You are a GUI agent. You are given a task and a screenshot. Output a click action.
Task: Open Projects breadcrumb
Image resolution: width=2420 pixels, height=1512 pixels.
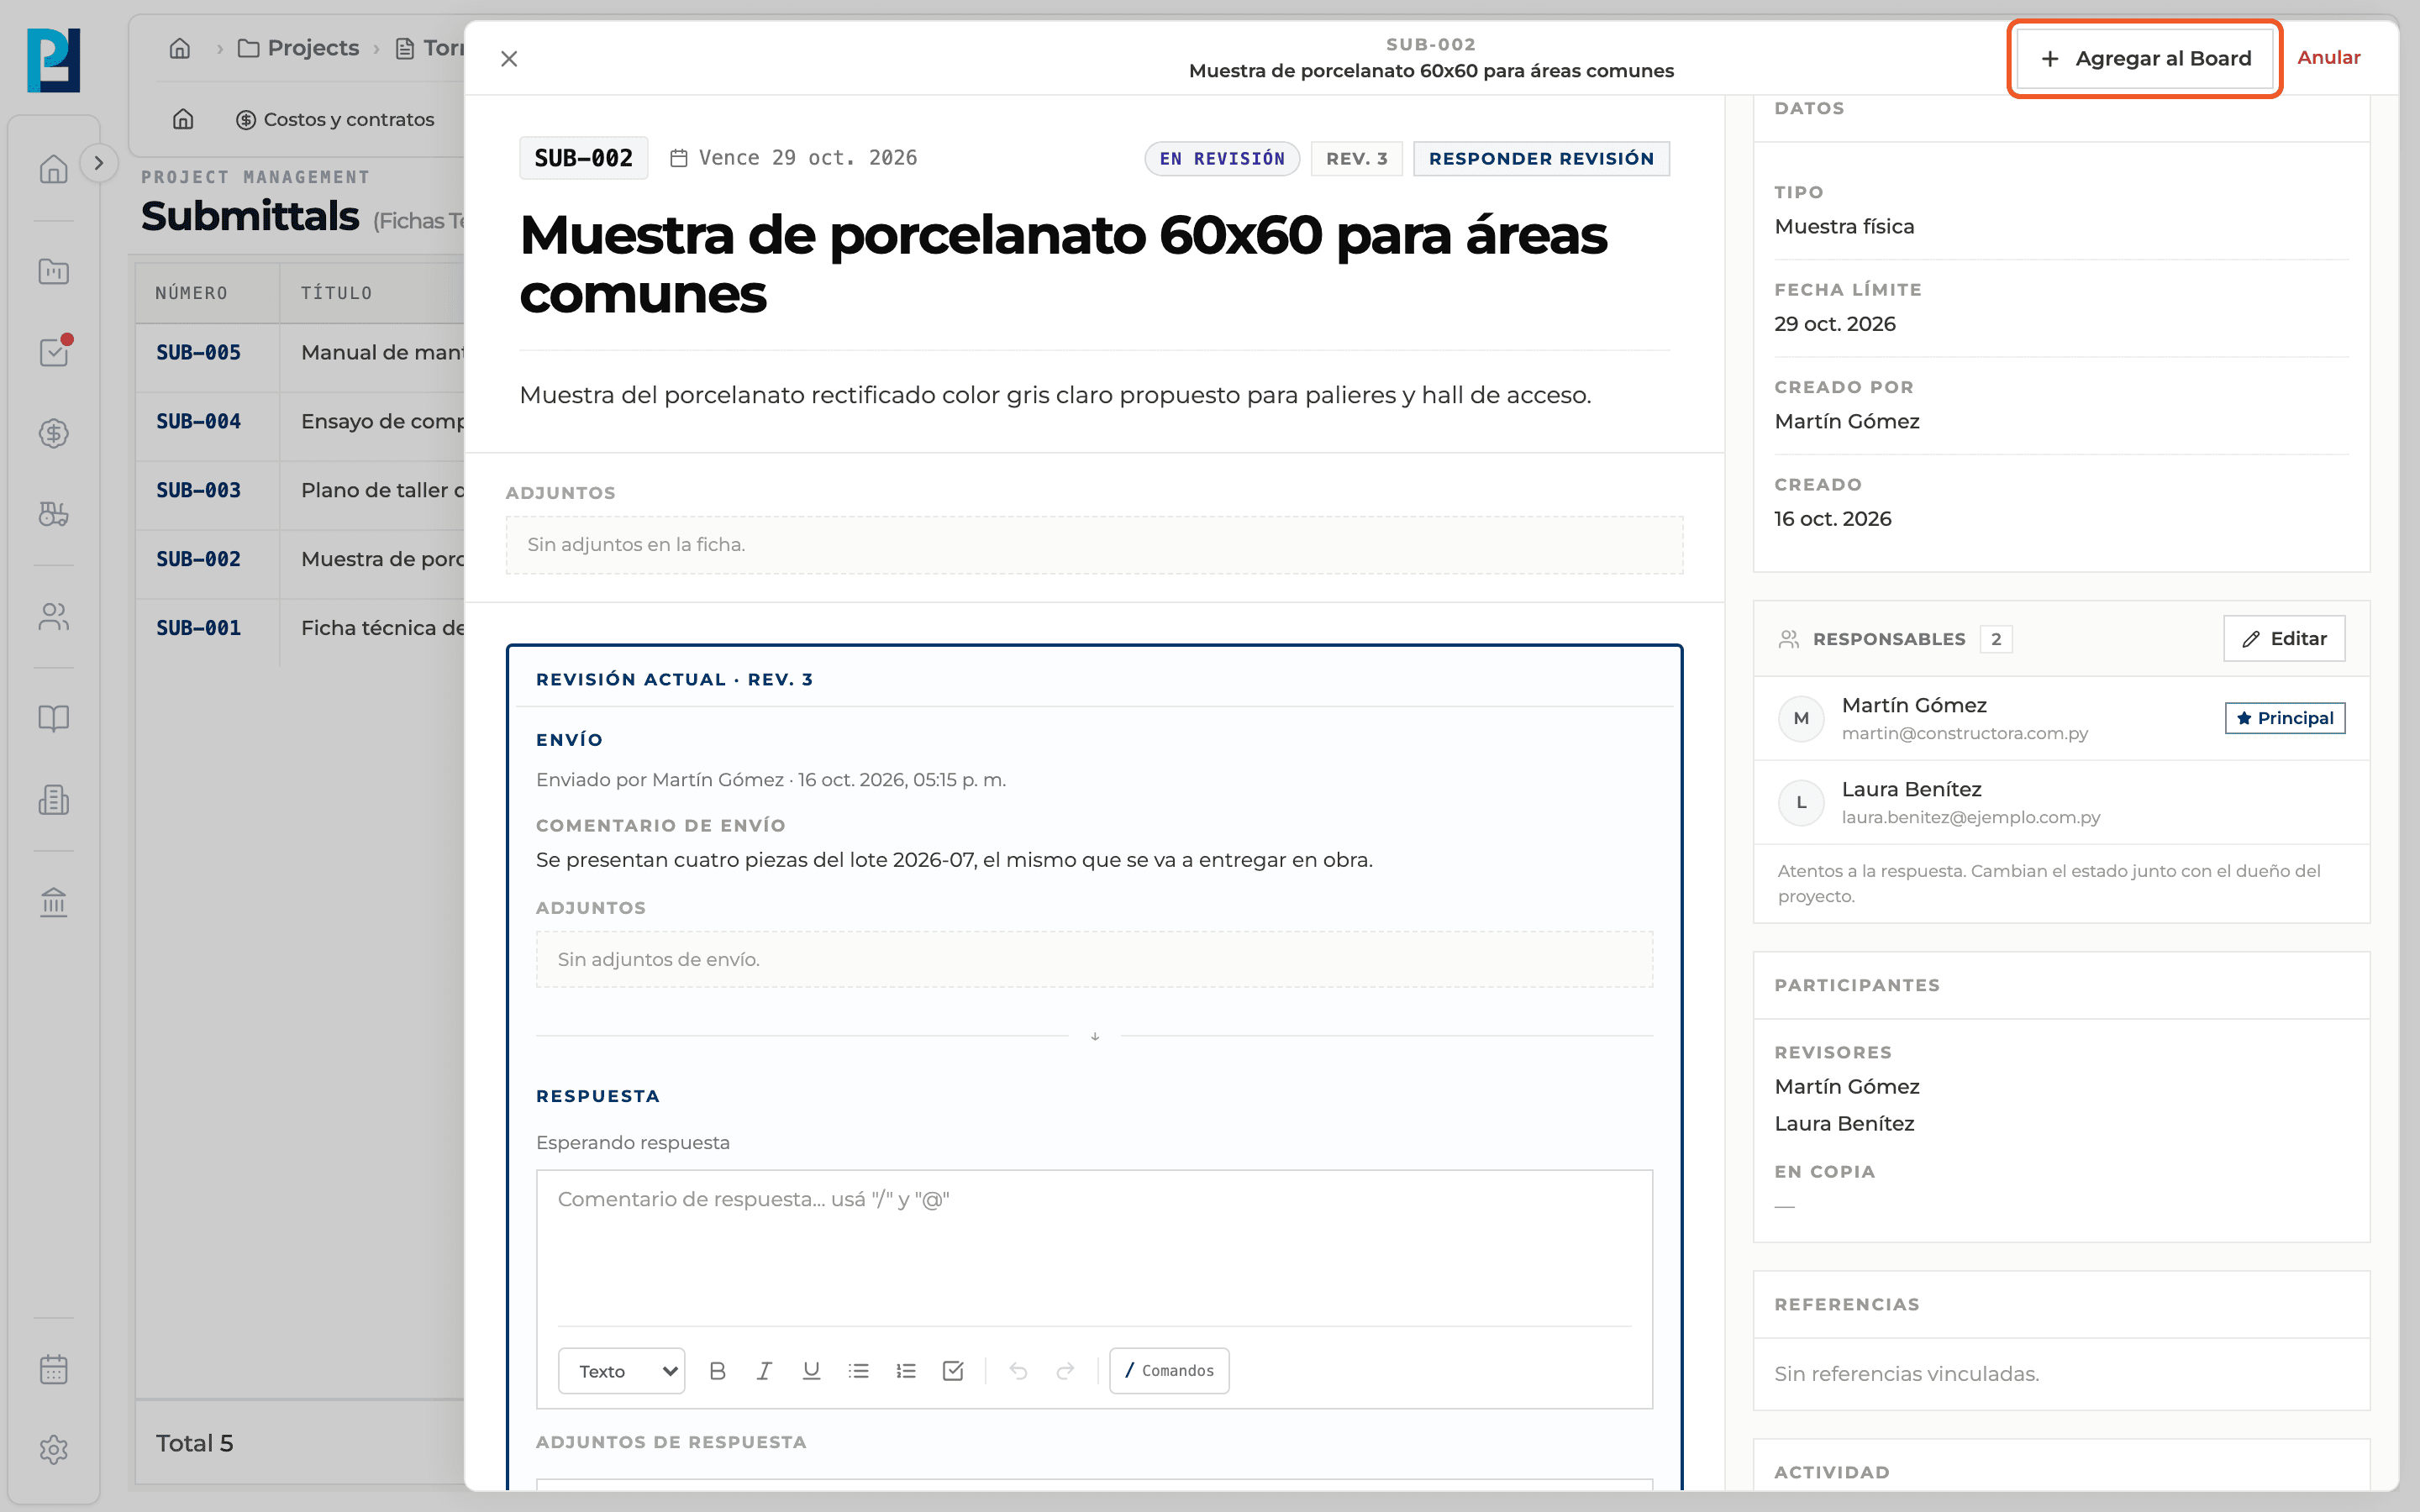point(298,48)
